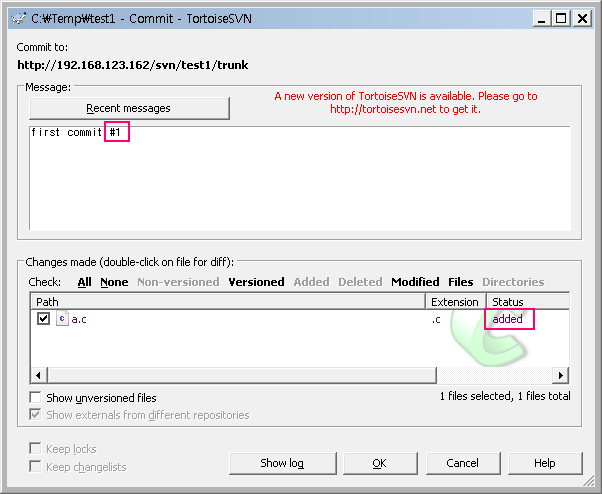Screen dimensions: 602x494
Task: Open the Help button
Action: [x=545, y=463]
